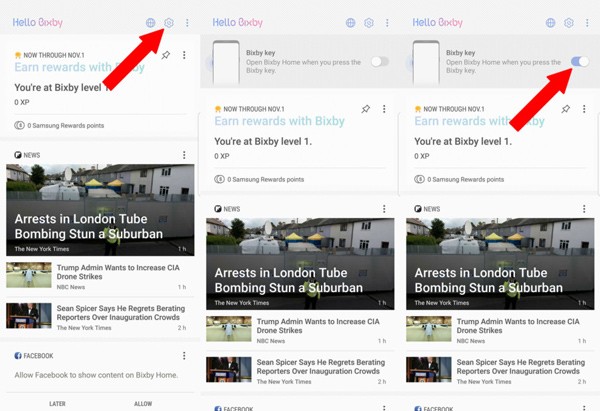Tap ALLOW for Facebook content
600x411 pixels.
pyautogui.click(x=143, y=403)
